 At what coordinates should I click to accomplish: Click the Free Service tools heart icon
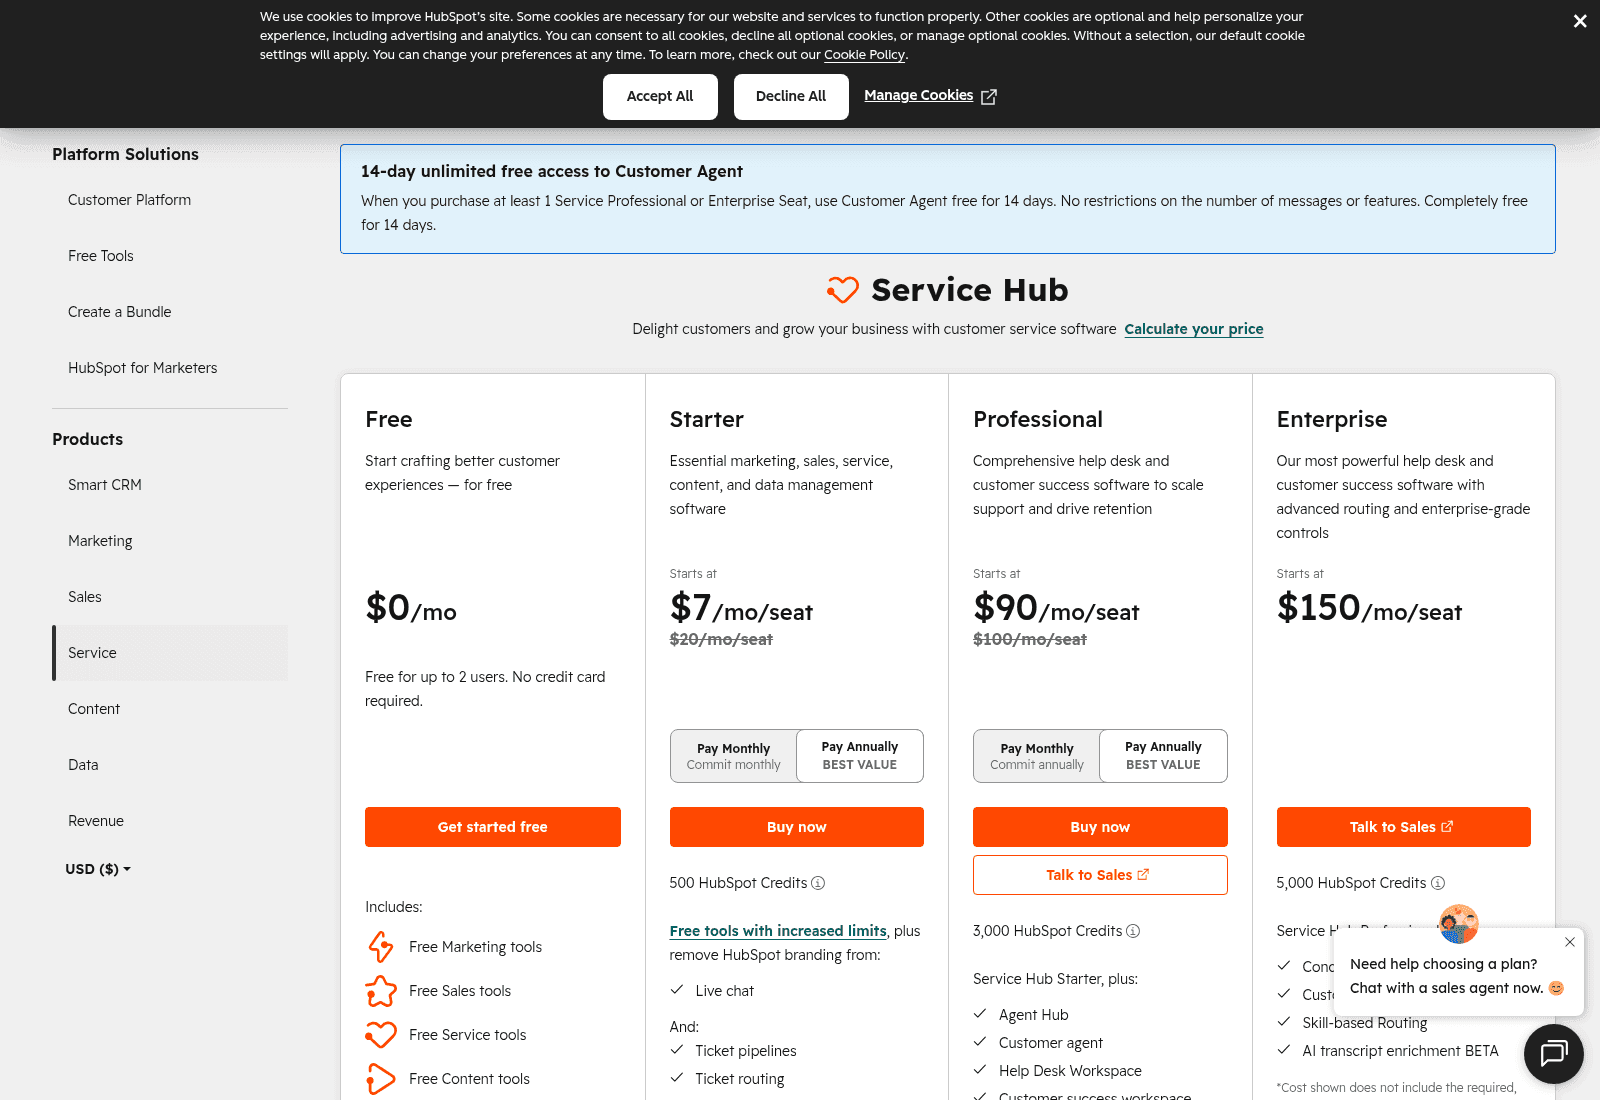[x=381, y=1035]
